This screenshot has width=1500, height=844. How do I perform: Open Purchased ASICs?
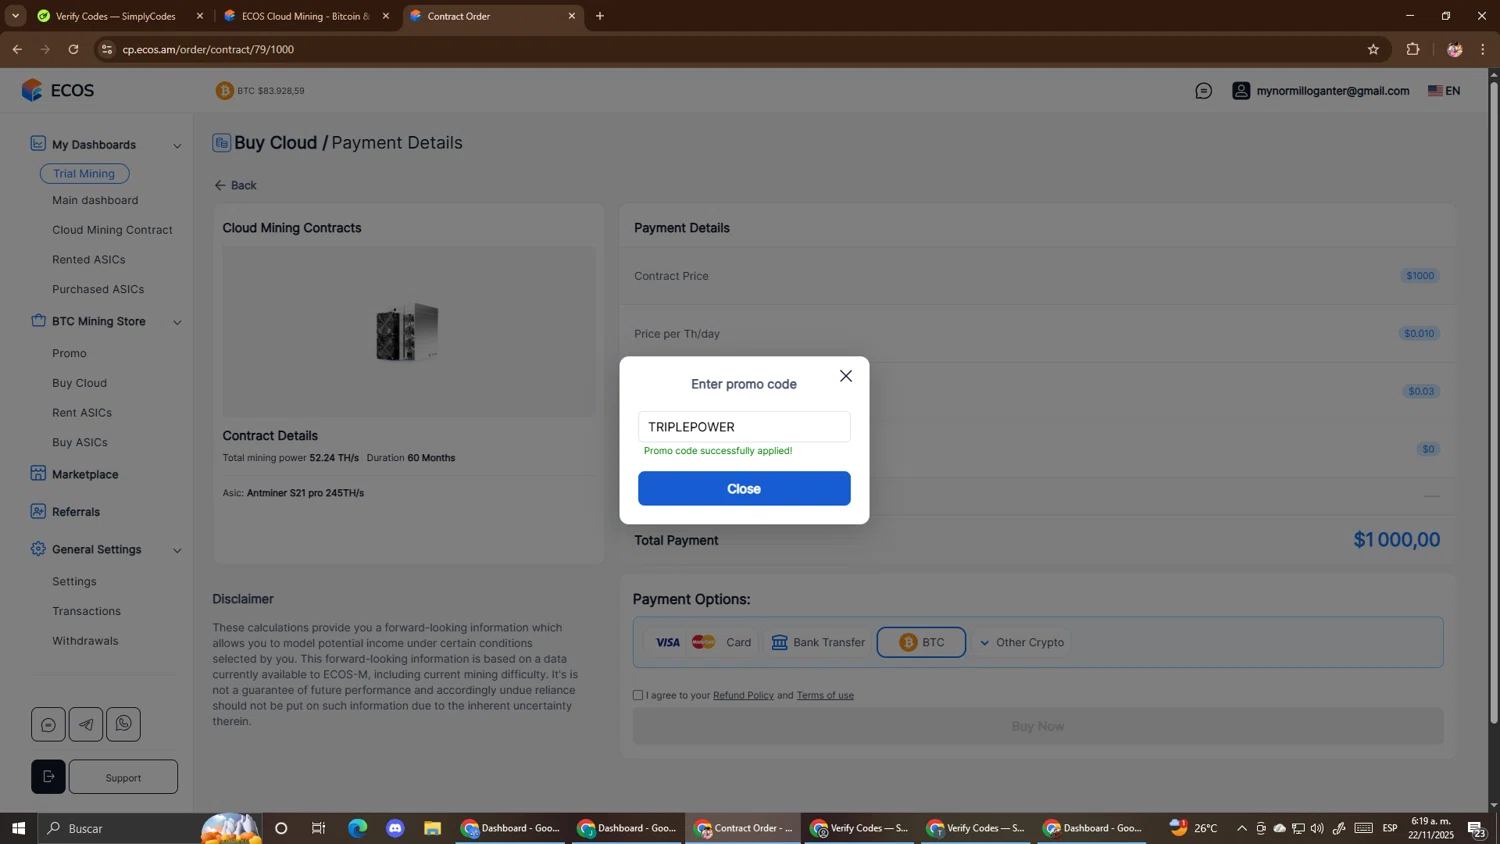tap(98, 289)
